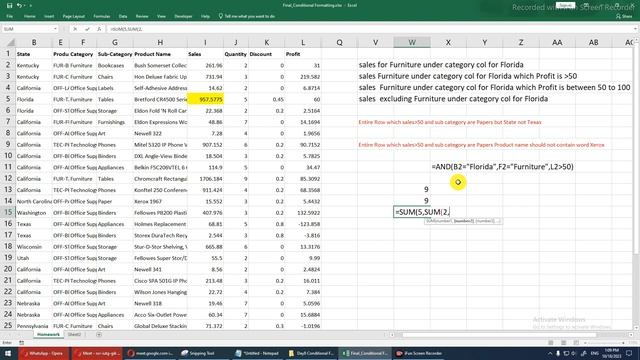The height and width of the screenshot is (360, 640).
Task: Click text 'sales for Furniture under category col for Florida'
Action: [x=441, y=65]
